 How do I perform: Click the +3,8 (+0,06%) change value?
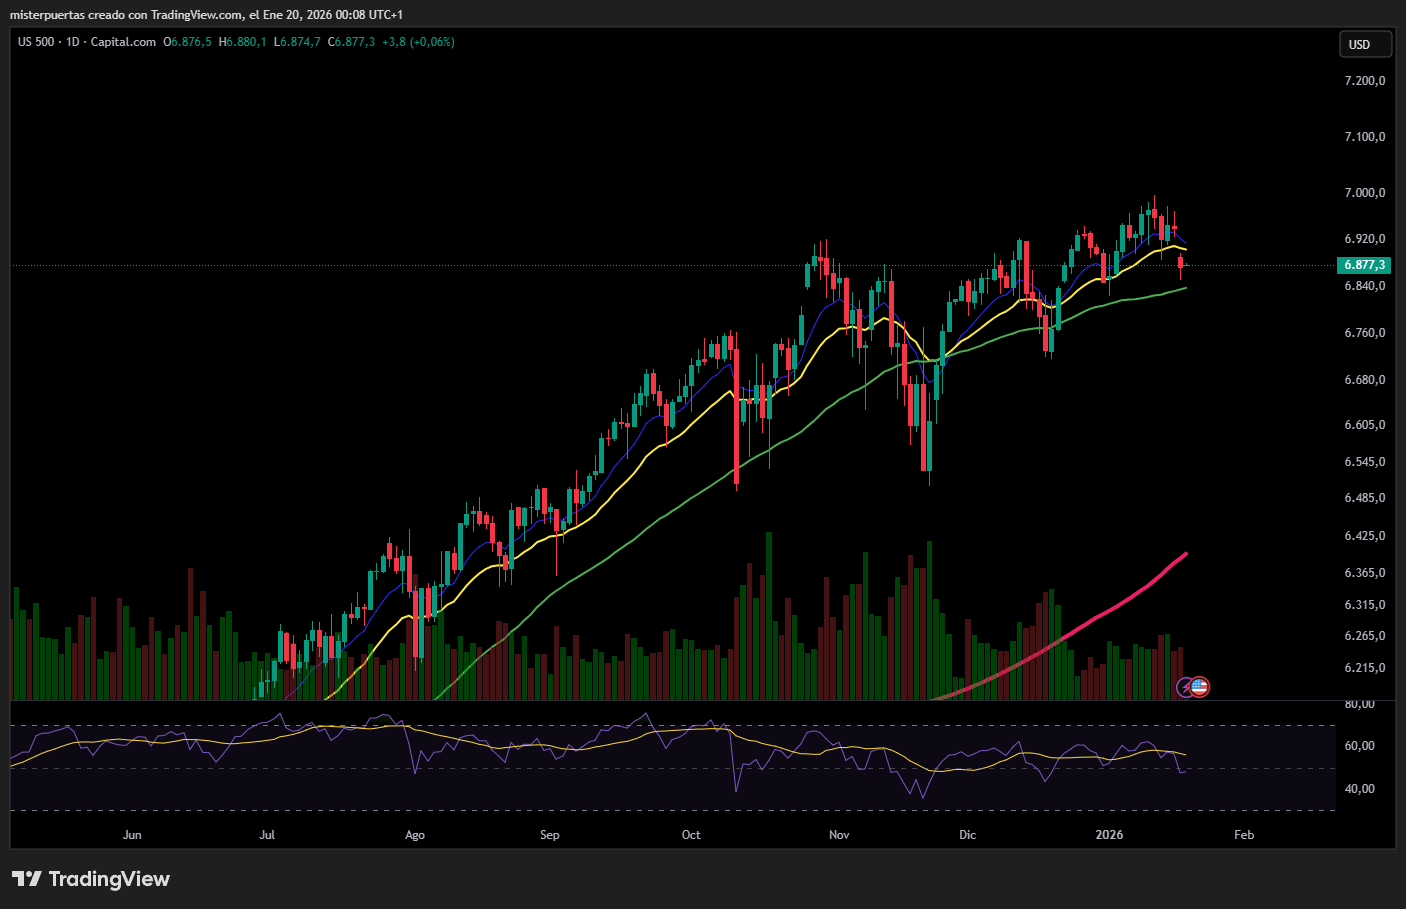[x=418, y=42]
